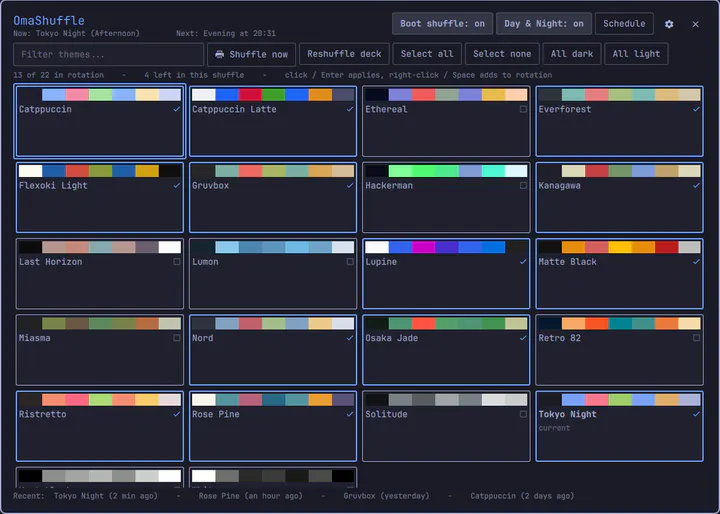Click the Select all button
The image size is (720, 514).
[427, 54]
